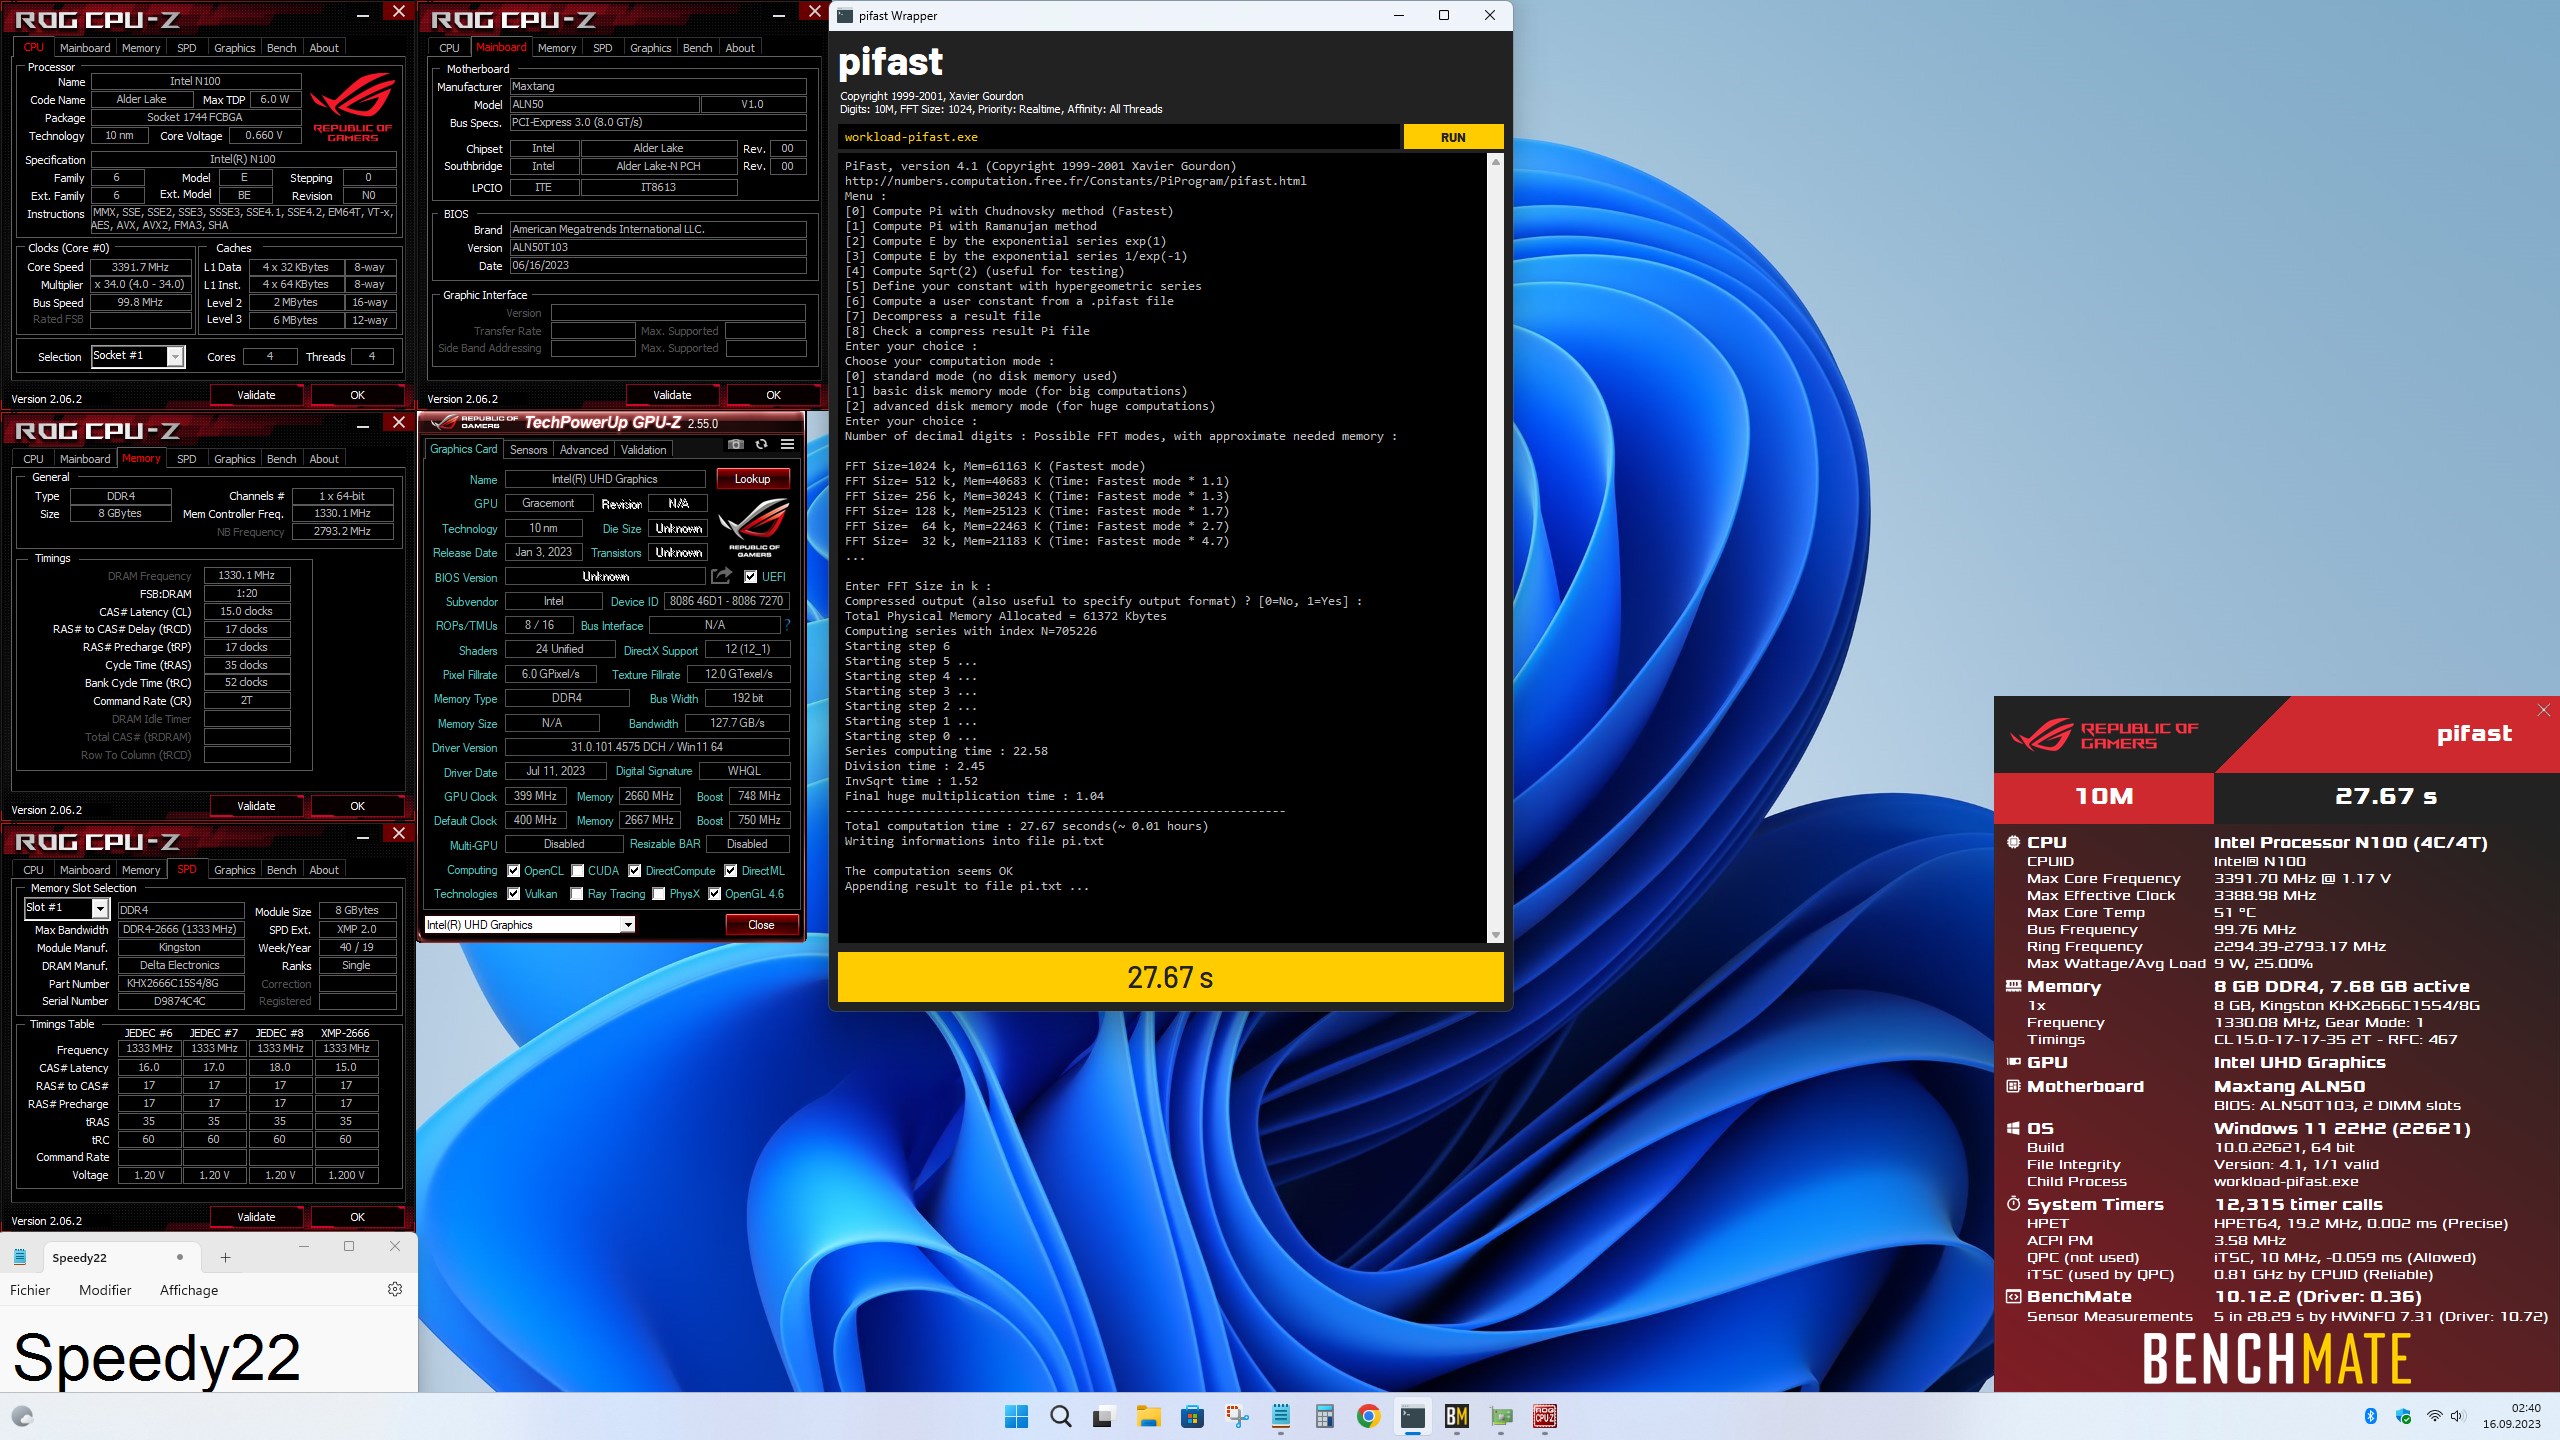Add a new Notepad tab with plus

tap(225, 1258)
